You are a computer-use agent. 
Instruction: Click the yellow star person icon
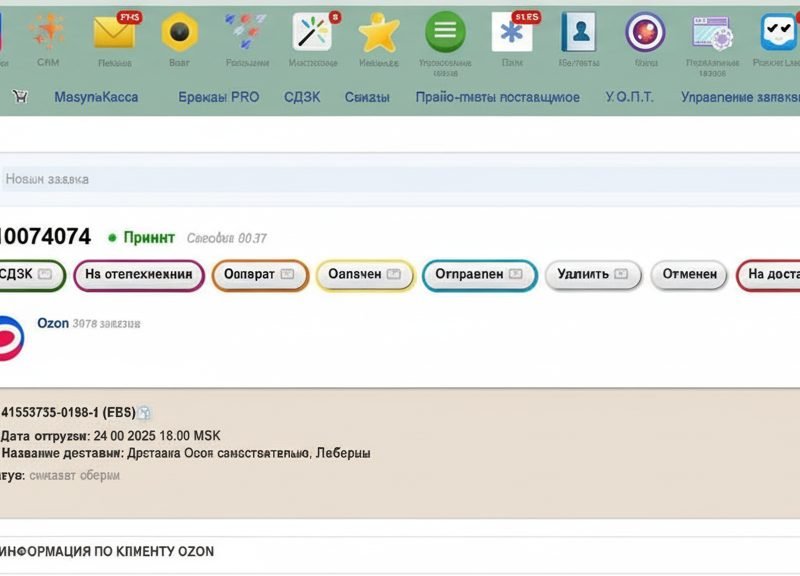point(379,33)
